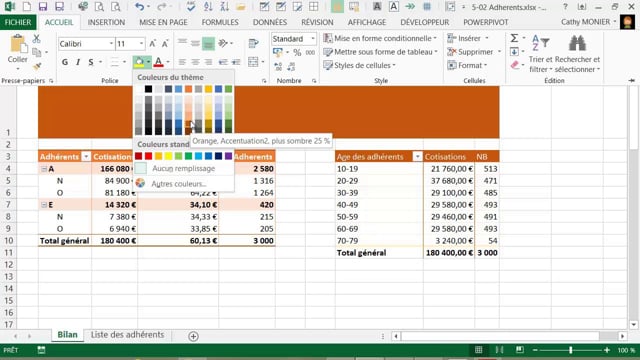This screenshot has height=360, width=640.
Task: Apply thousands separator 000 format
Action: click(x=310, y=52)
